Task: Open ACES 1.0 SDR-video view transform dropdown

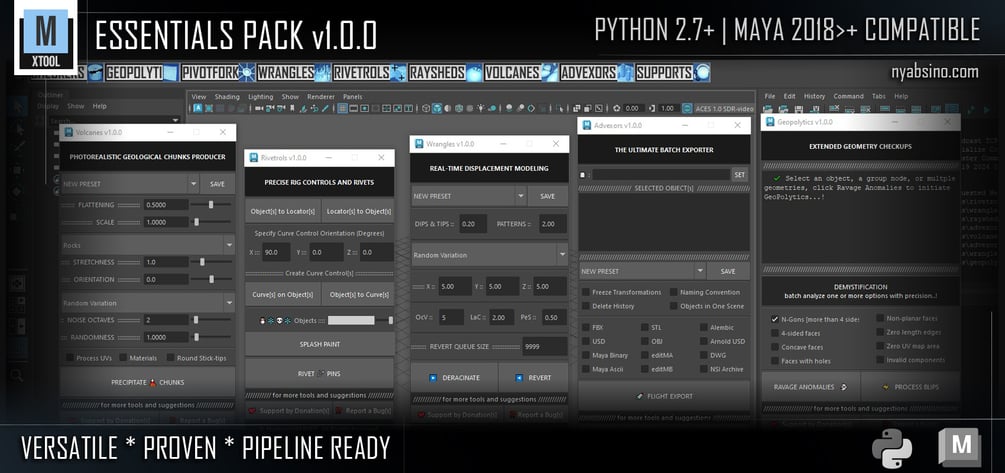Action: point(724,108)
